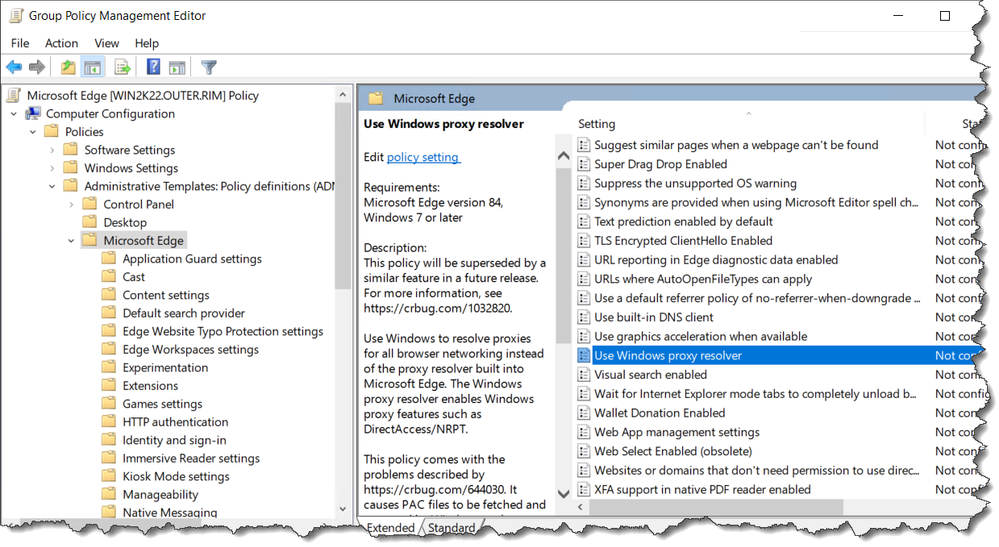Expand the Control Panel node
Viewport: 999px width, 547px height.
[71, 204]
